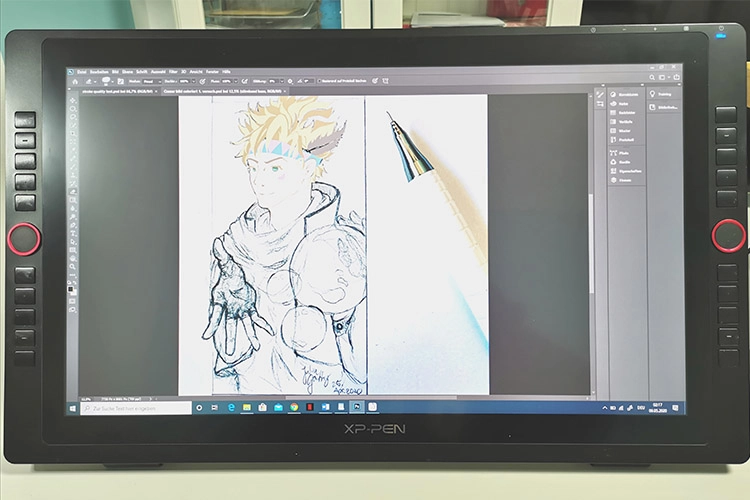Open the Brushes panel icon
Viewport: 750px width, 500px height.
pos(600,95)
